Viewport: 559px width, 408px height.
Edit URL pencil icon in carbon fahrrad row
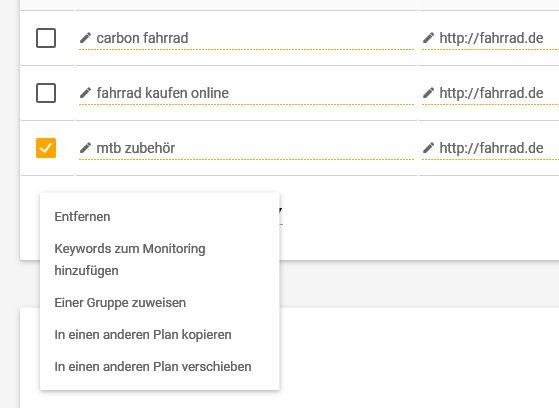428,38
